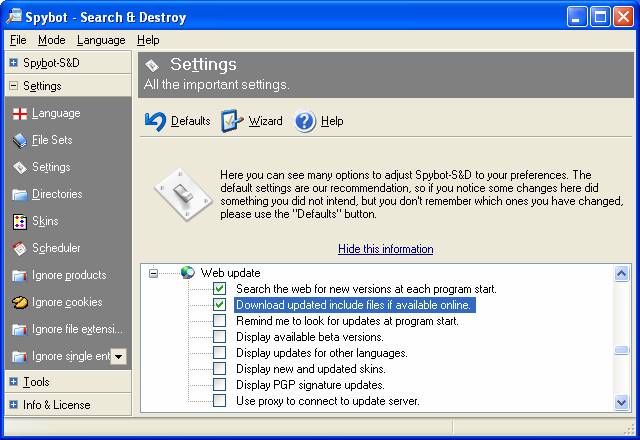The height and width of the screenshot is (440, 640).
Task: Enable Remind me to look for updates
Action: point(220,320)
